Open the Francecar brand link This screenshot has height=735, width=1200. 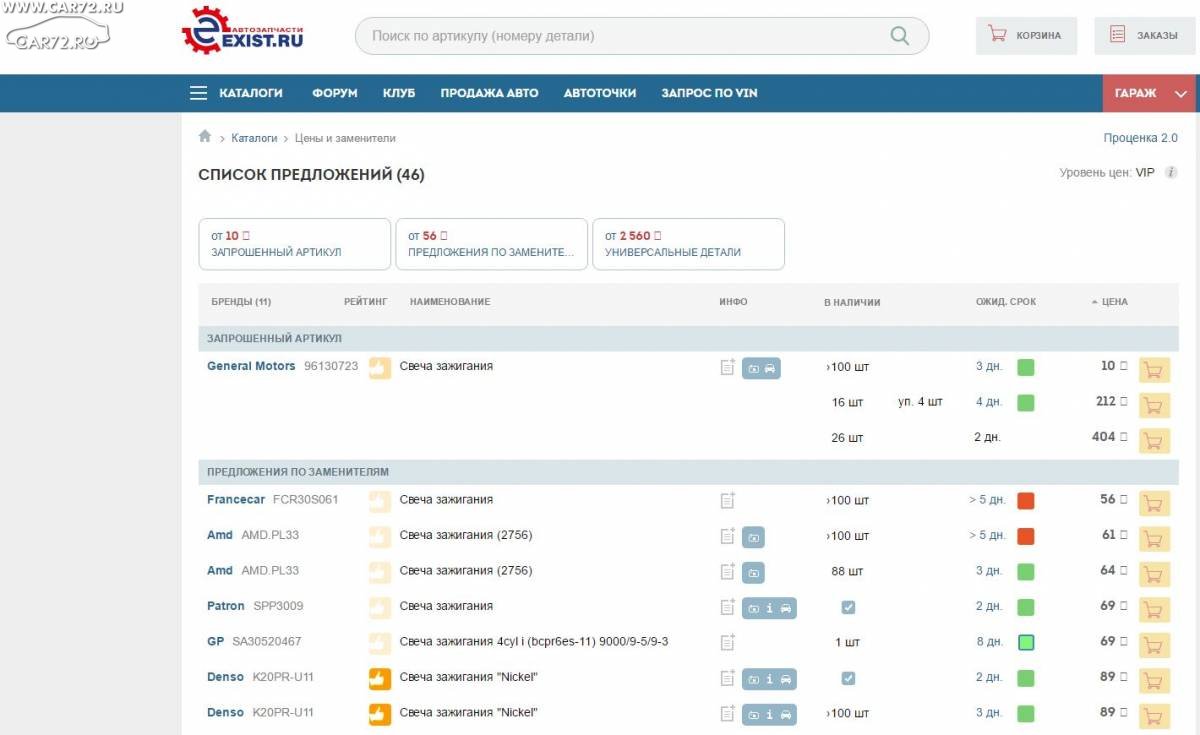[236, 499]
